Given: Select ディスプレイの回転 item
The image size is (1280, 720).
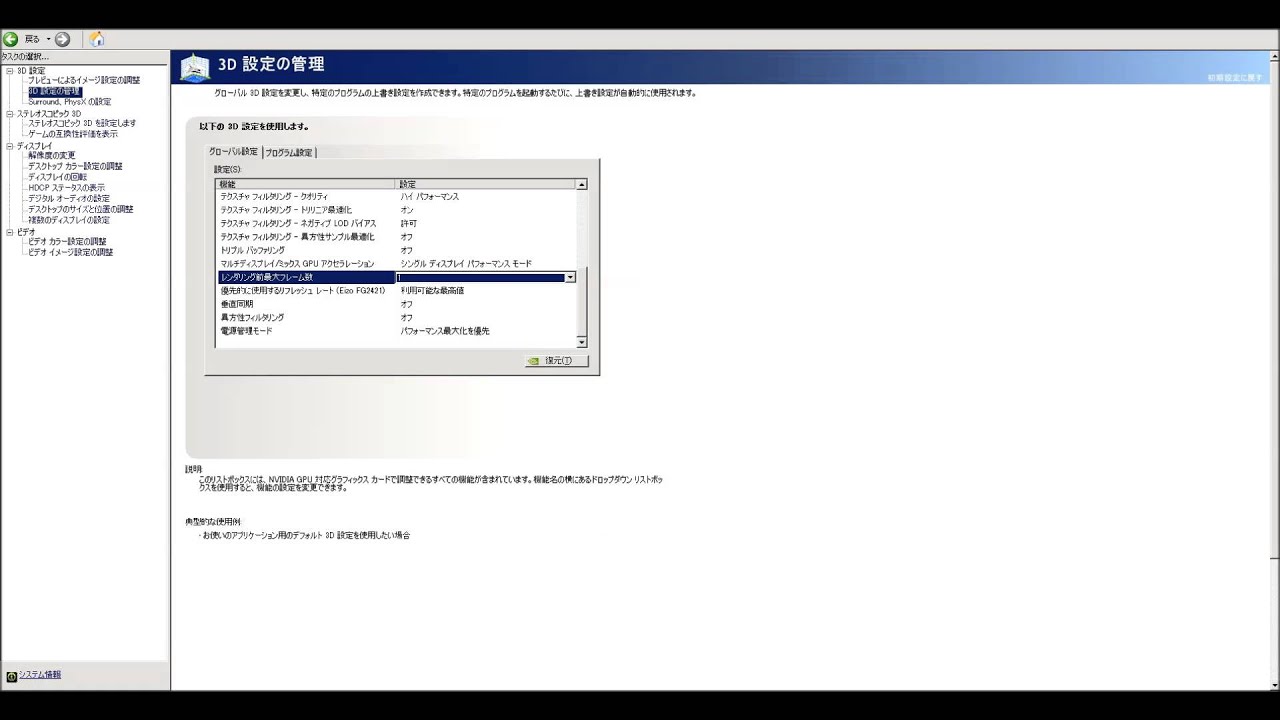Looking at the screenshot, I should click(x=57, y=177).
